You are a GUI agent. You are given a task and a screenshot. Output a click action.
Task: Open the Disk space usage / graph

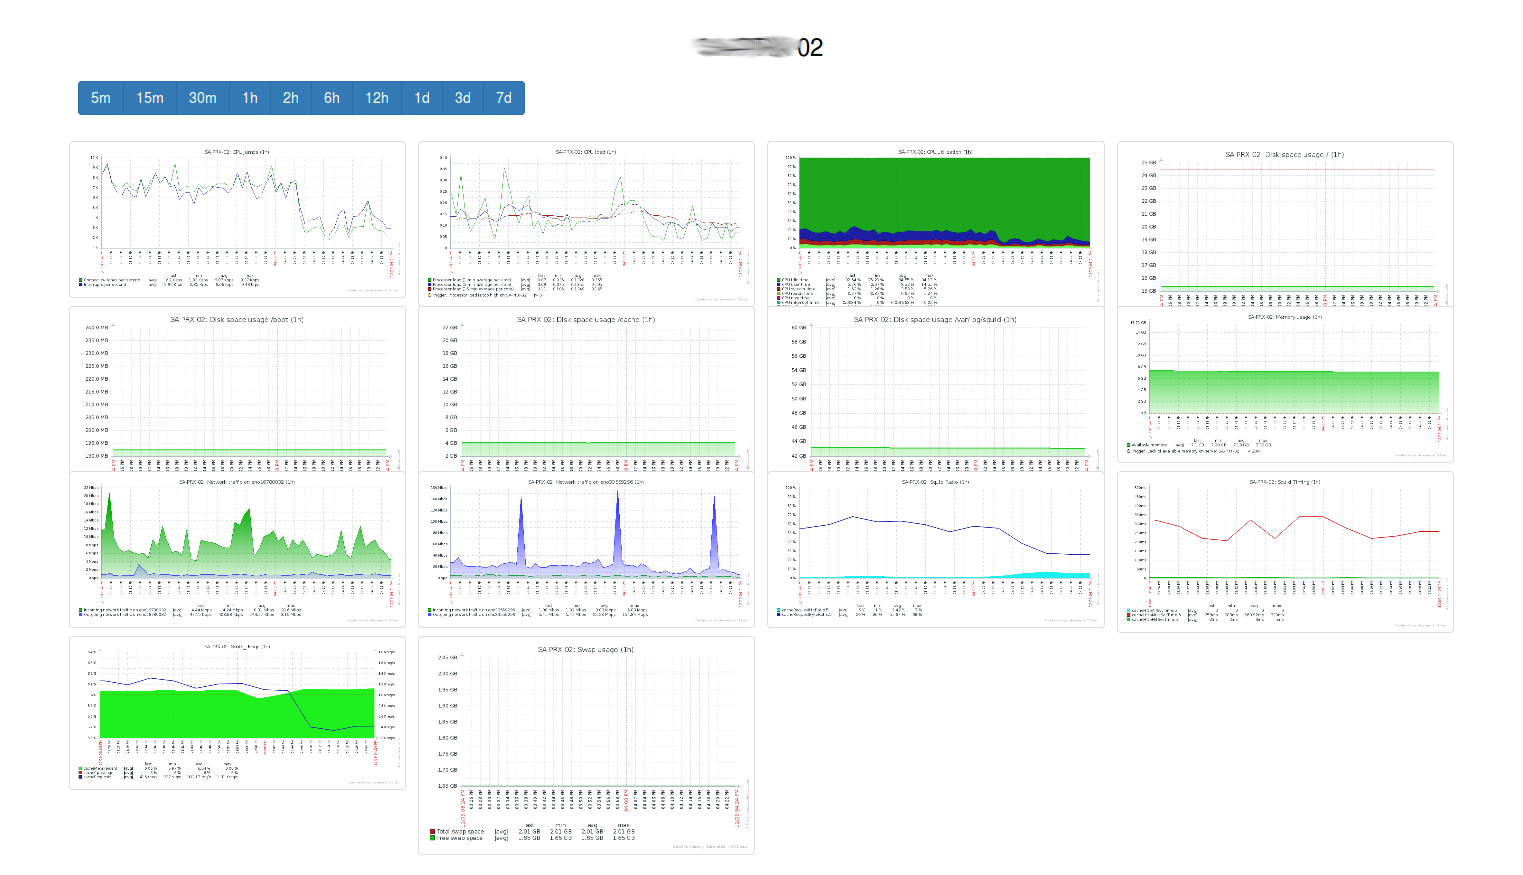(1284, 223)
